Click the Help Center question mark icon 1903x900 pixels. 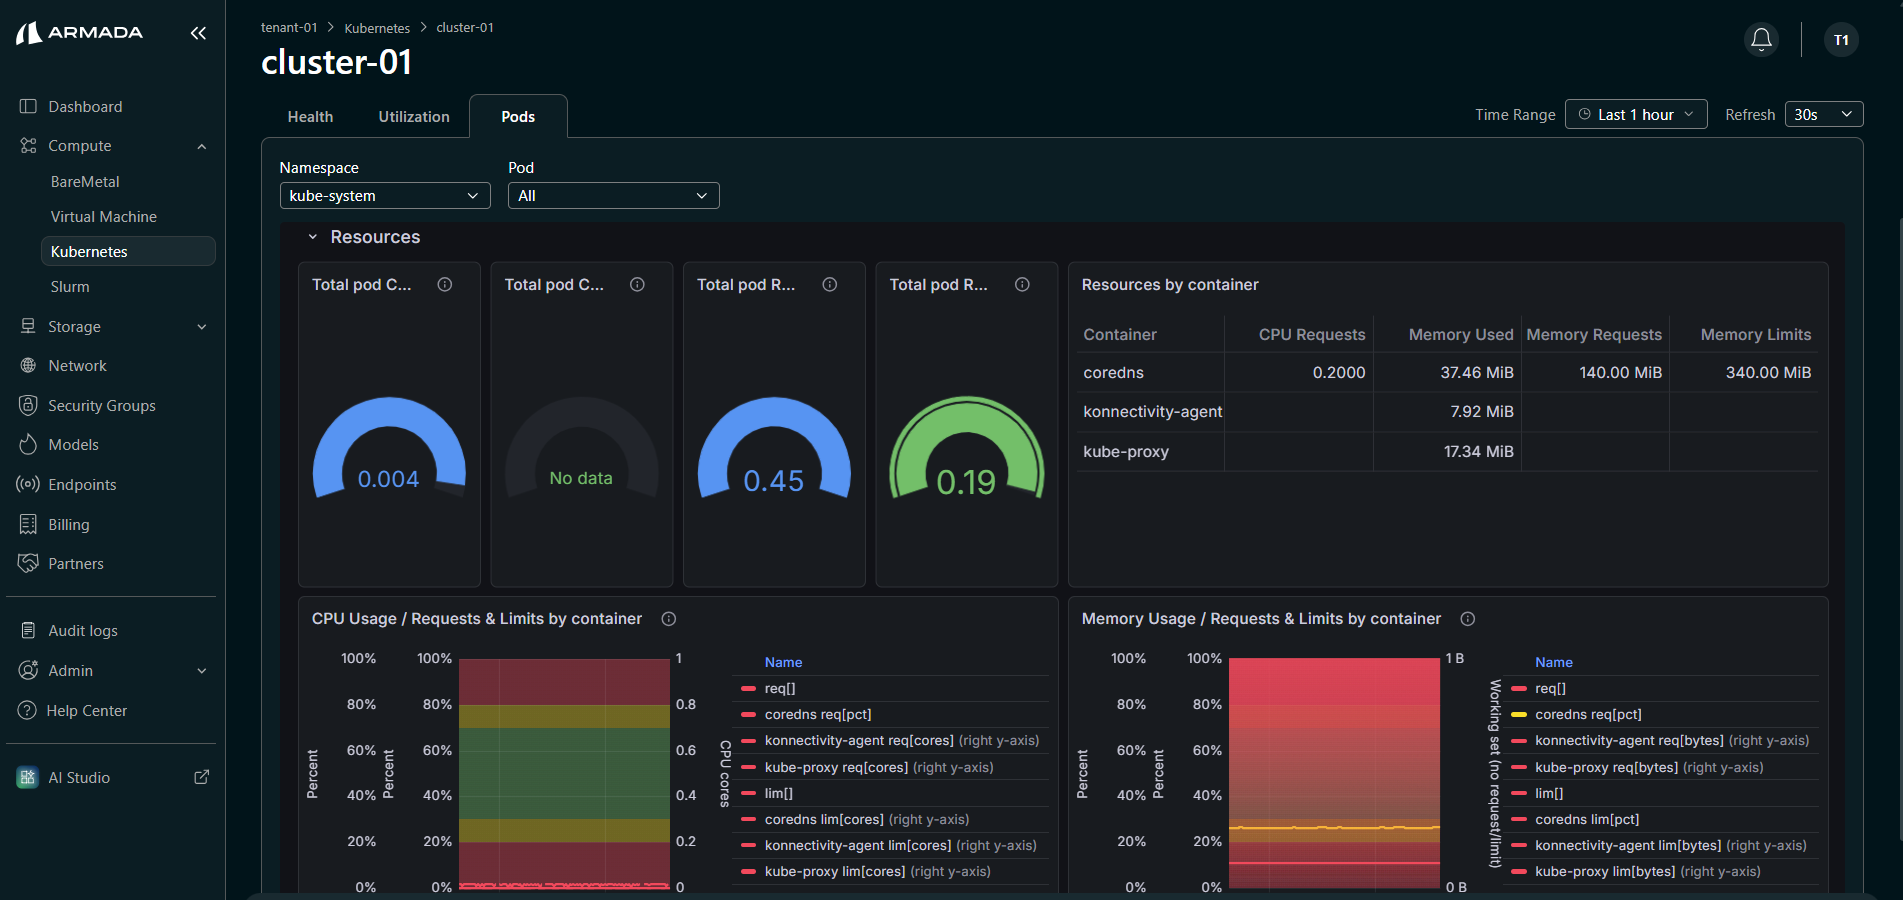[27, 710]
